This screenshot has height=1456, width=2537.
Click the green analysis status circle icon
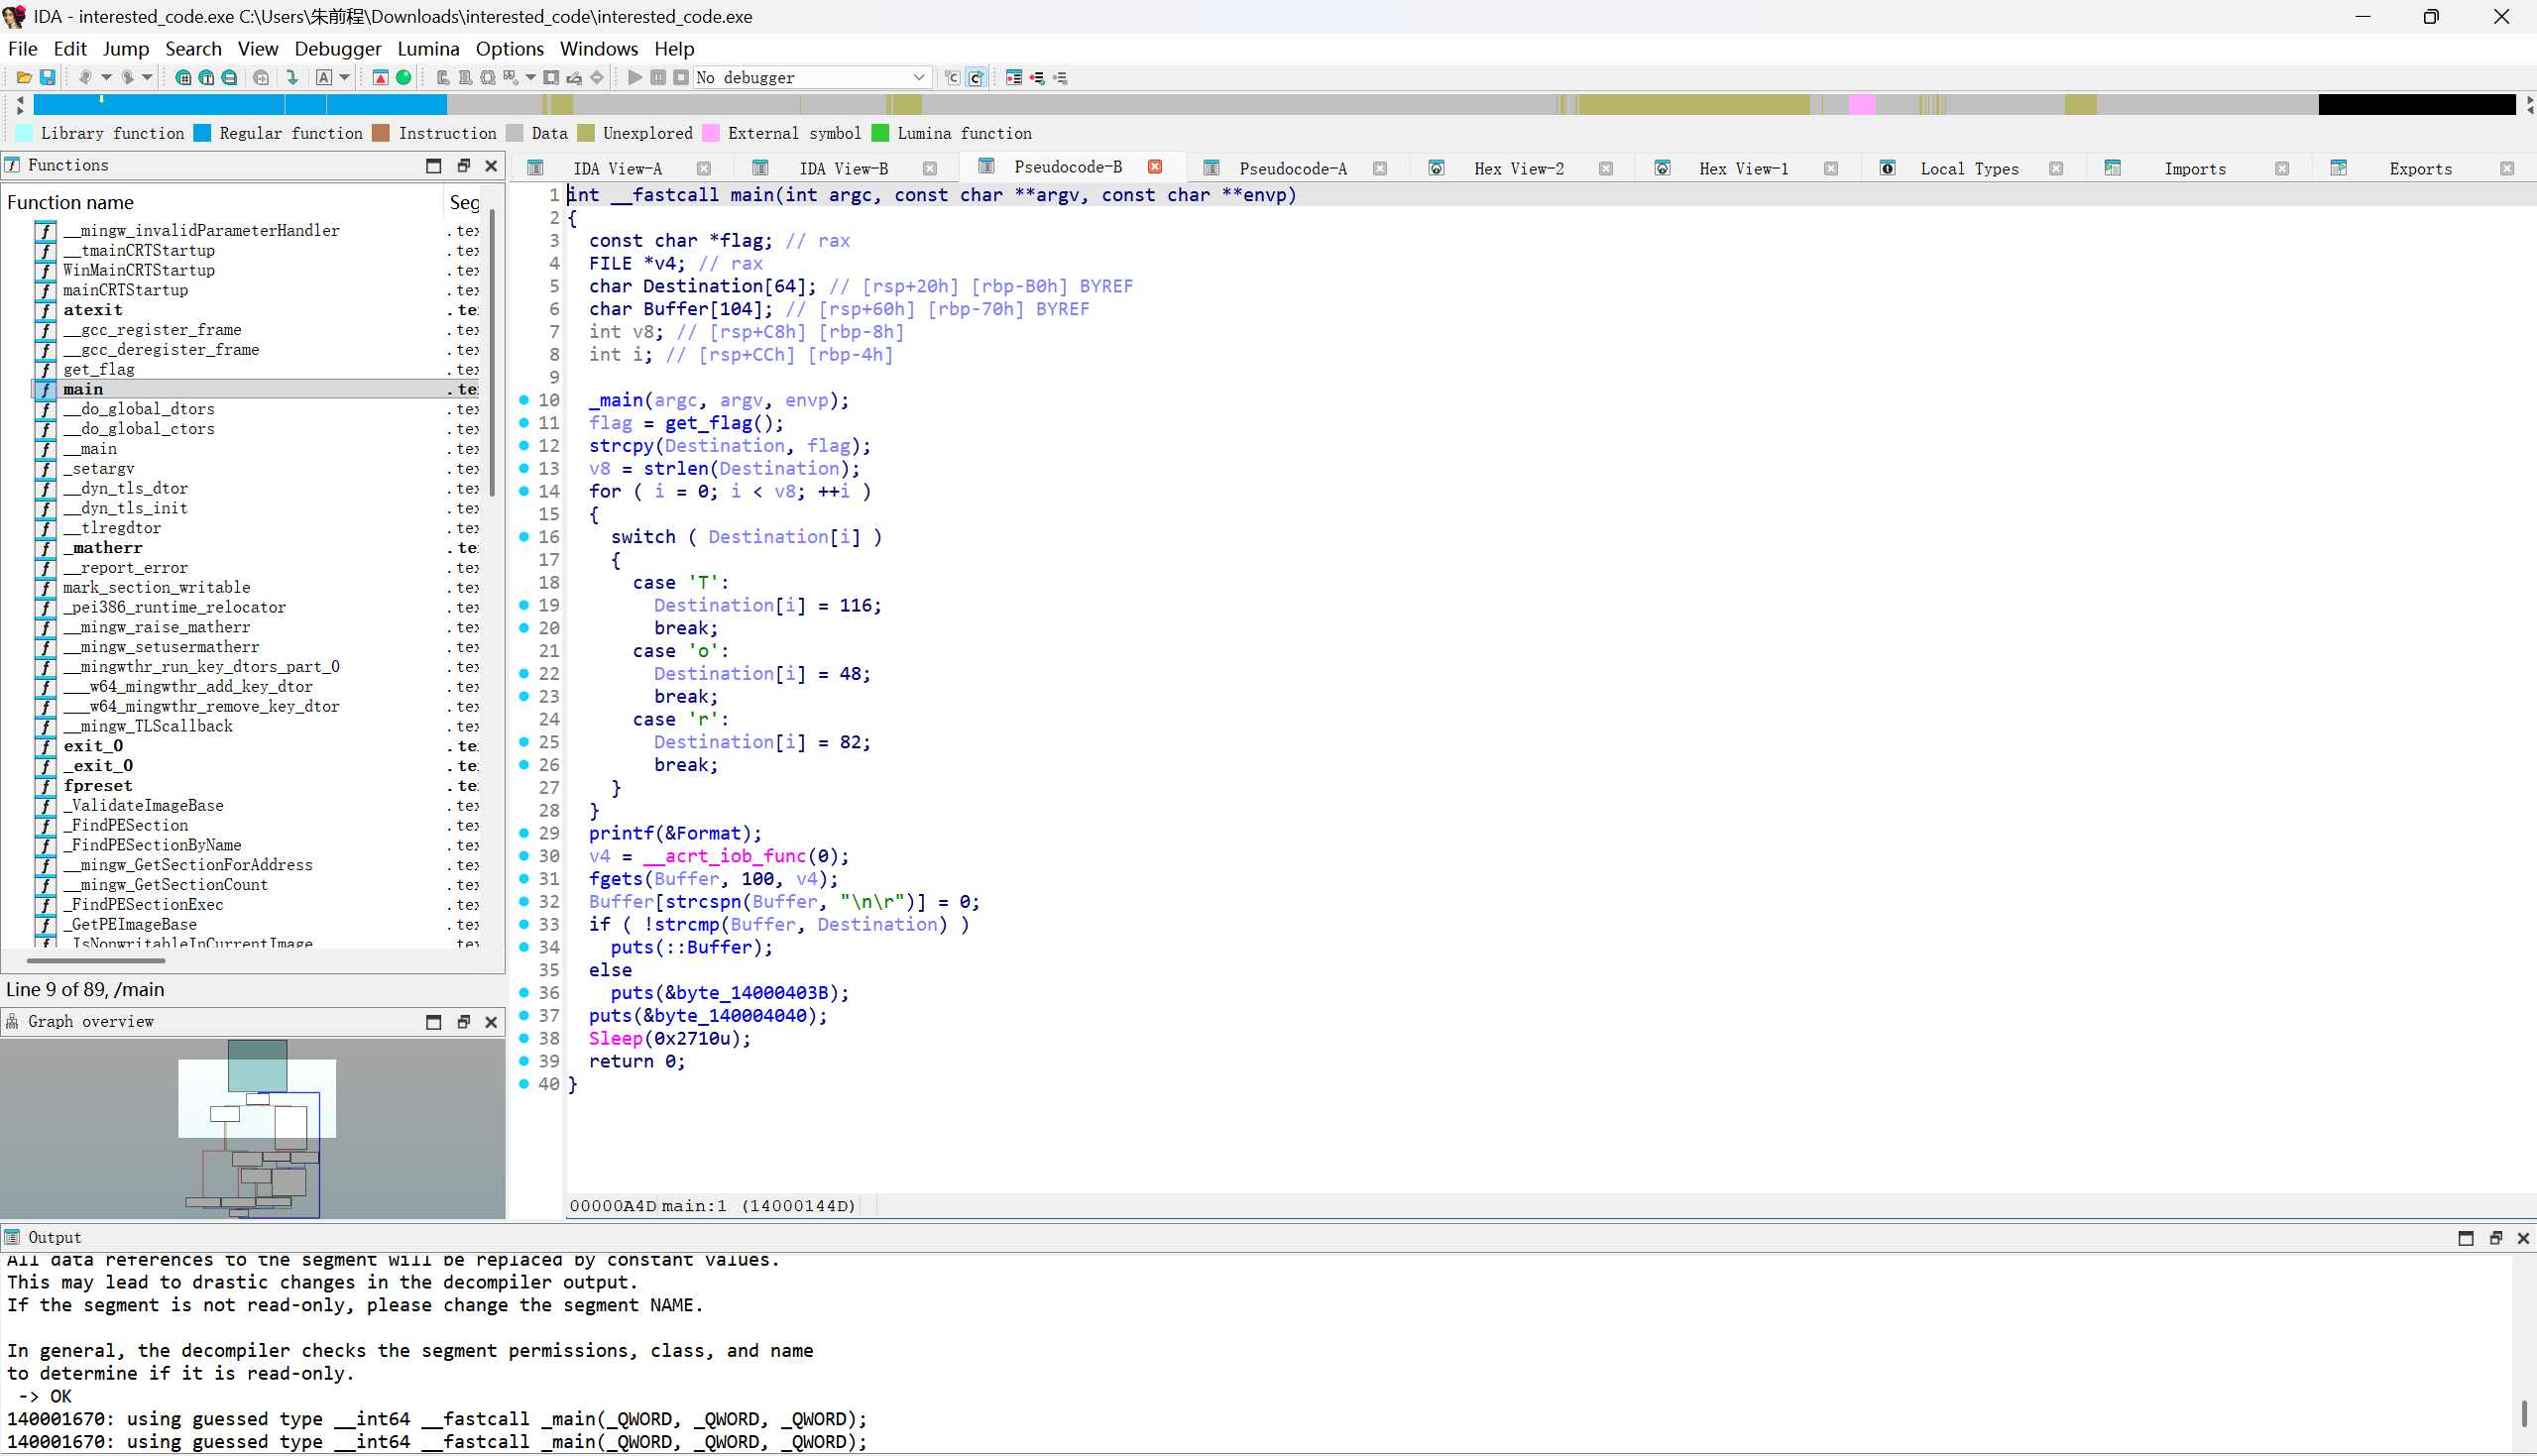pos(404,77)
